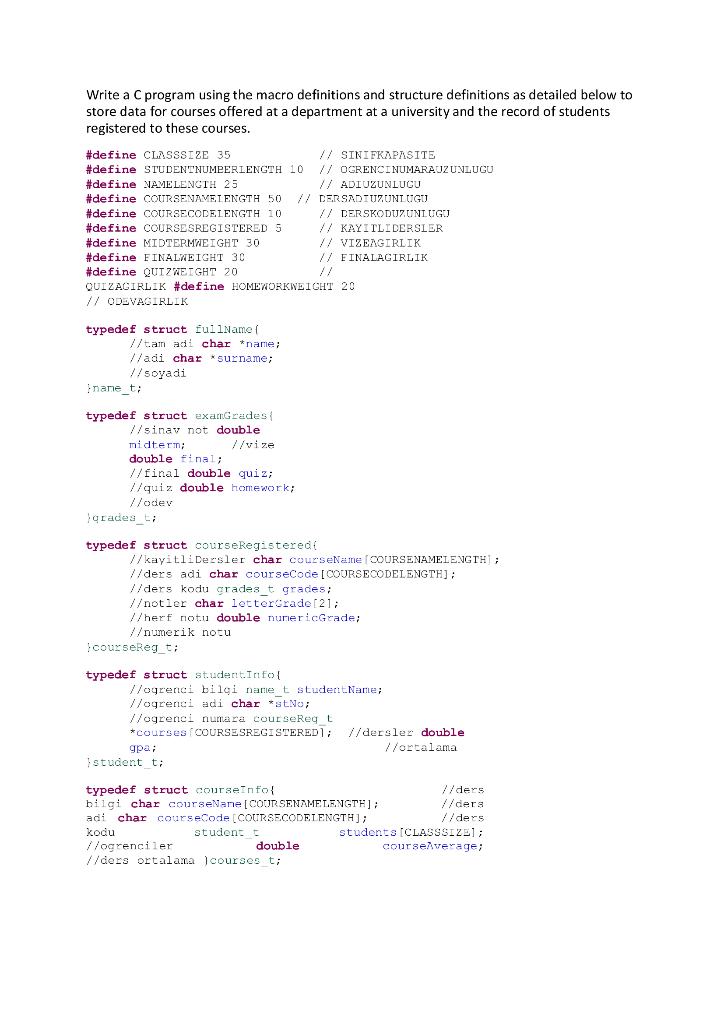Click the '// ODEVAGIRLIK' comment
Viewport: 724px width, 1024px height.
click(x=136, y=301)
